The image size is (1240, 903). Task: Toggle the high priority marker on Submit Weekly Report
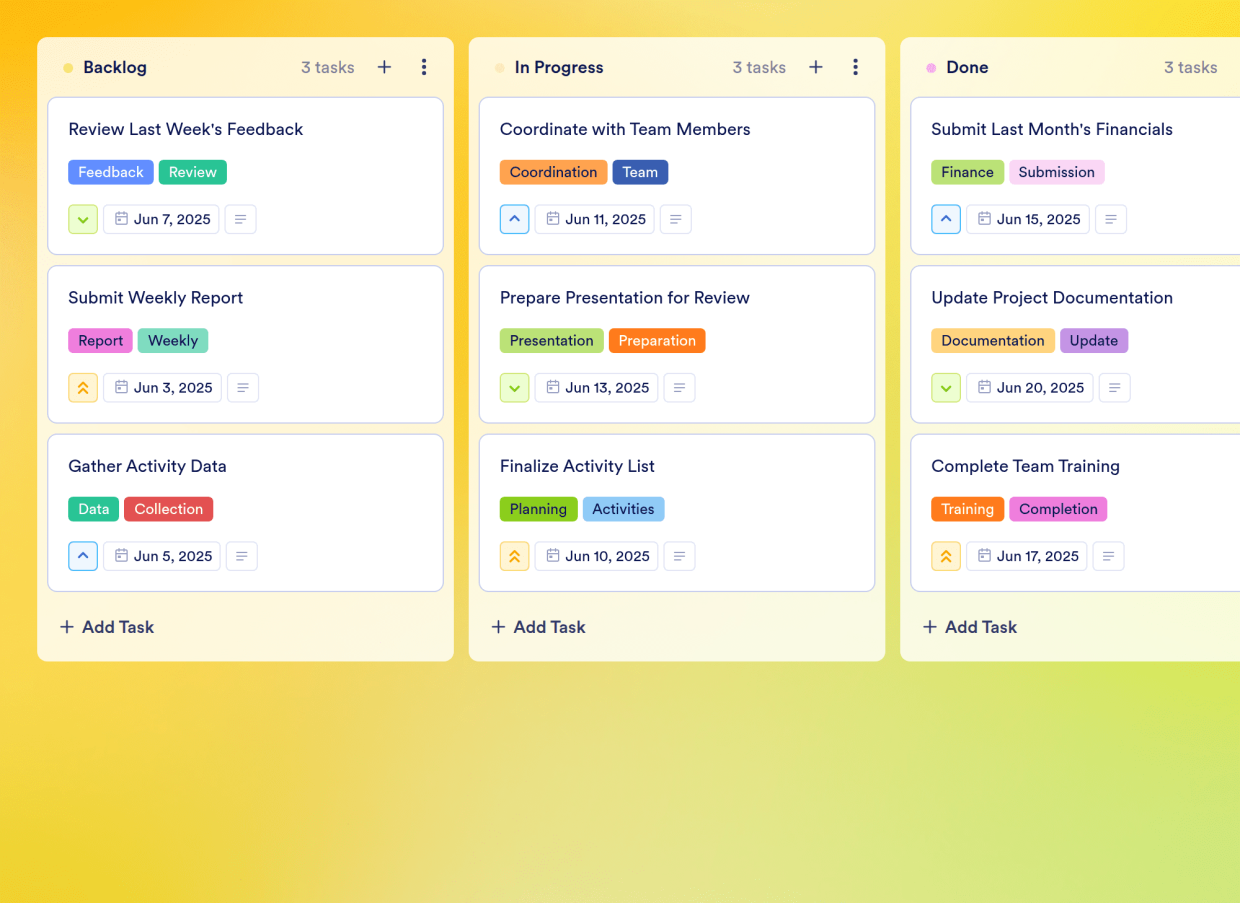click(x=83, y=387)
